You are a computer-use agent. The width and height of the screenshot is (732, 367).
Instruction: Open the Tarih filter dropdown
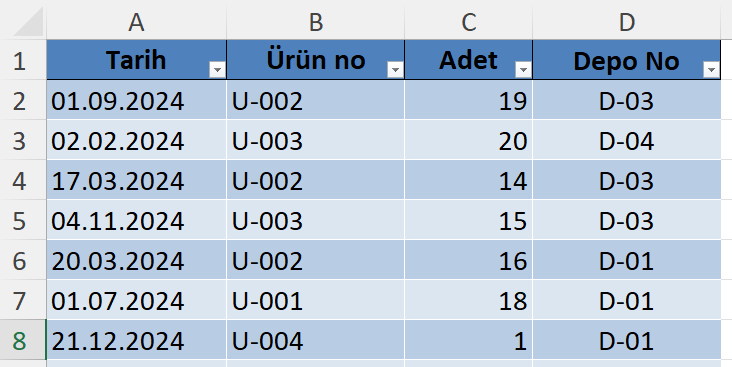tap(217, 70)
